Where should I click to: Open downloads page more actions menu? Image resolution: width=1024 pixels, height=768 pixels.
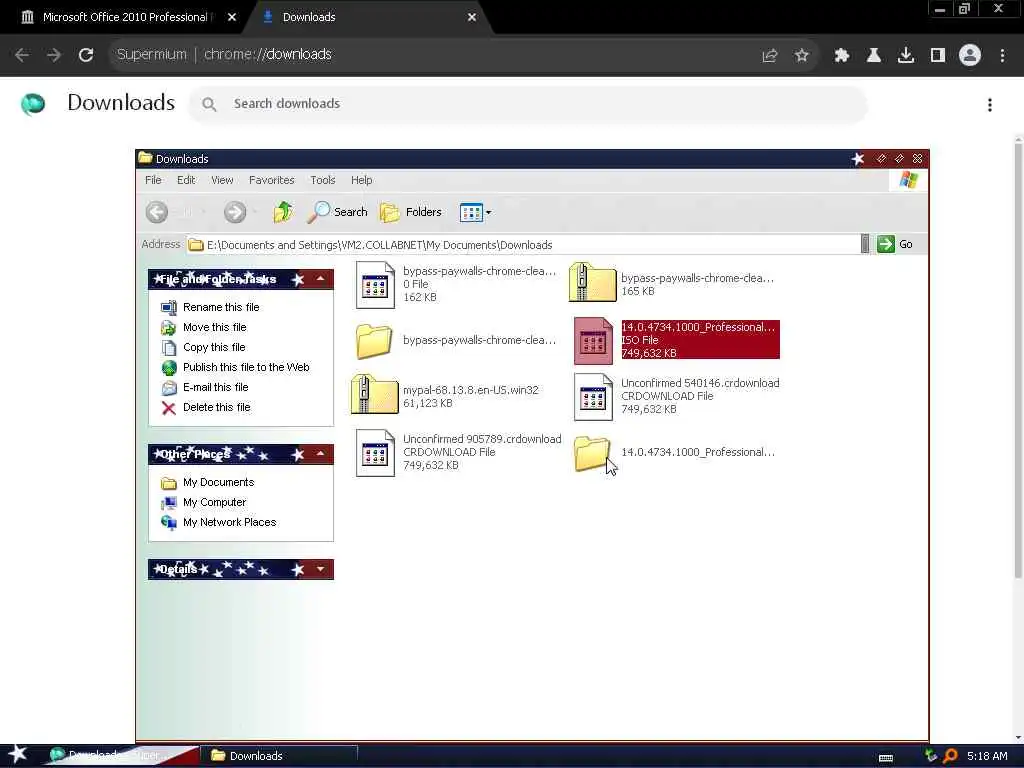coord(989,104)
